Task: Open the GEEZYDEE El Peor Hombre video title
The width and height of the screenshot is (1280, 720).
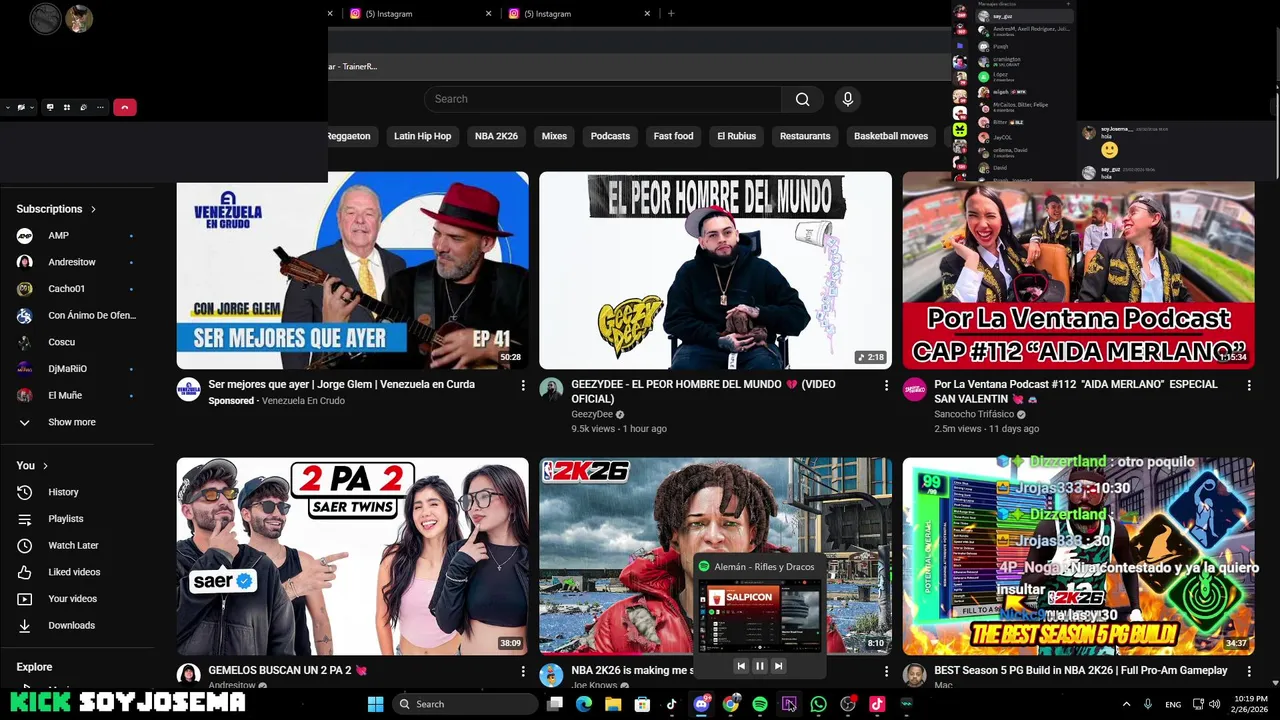Action: [703, 391]
